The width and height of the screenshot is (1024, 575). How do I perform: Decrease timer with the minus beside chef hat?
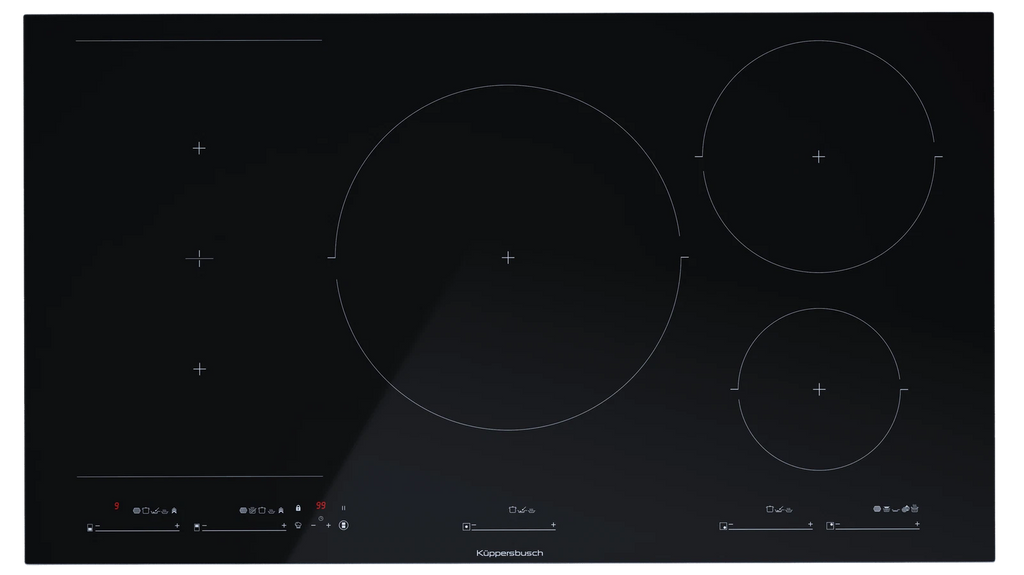pyautogui.click(x=313, y=525)
